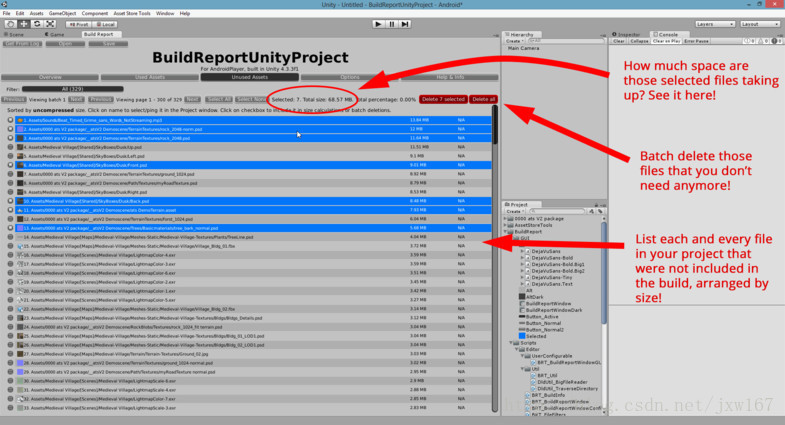This screenshot has height=425, width=785.
Task: Open the Window menu
Action: 165,14
